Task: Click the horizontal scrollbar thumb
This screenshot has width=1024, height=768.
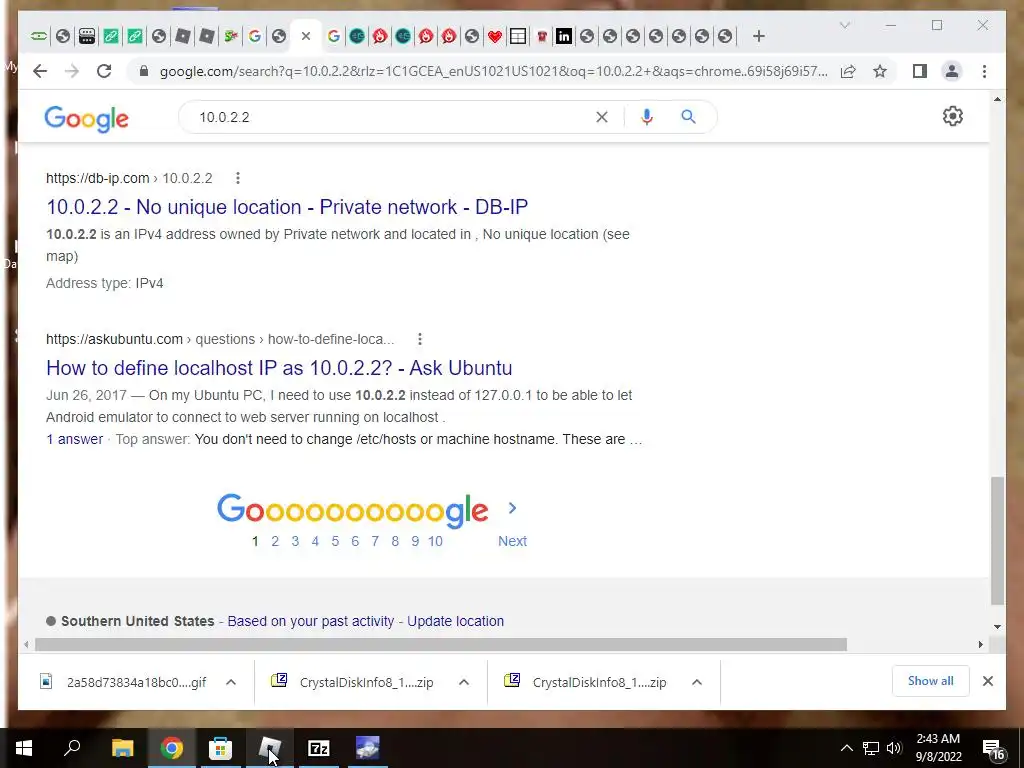Action: coord(441,645)
